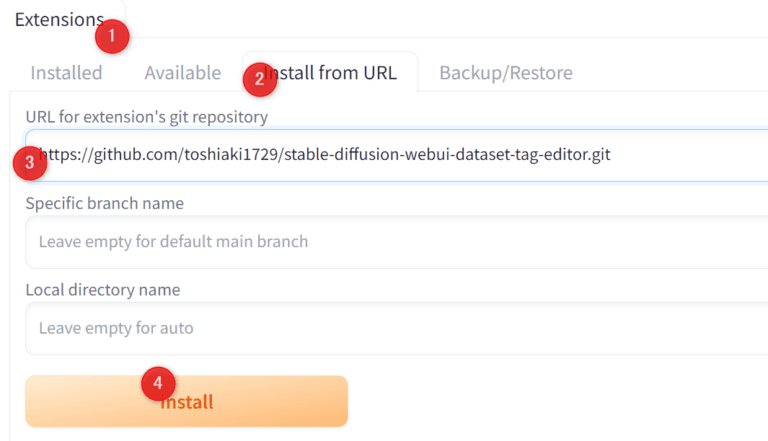Click the "Specific branch name" label

pos(104,204)
